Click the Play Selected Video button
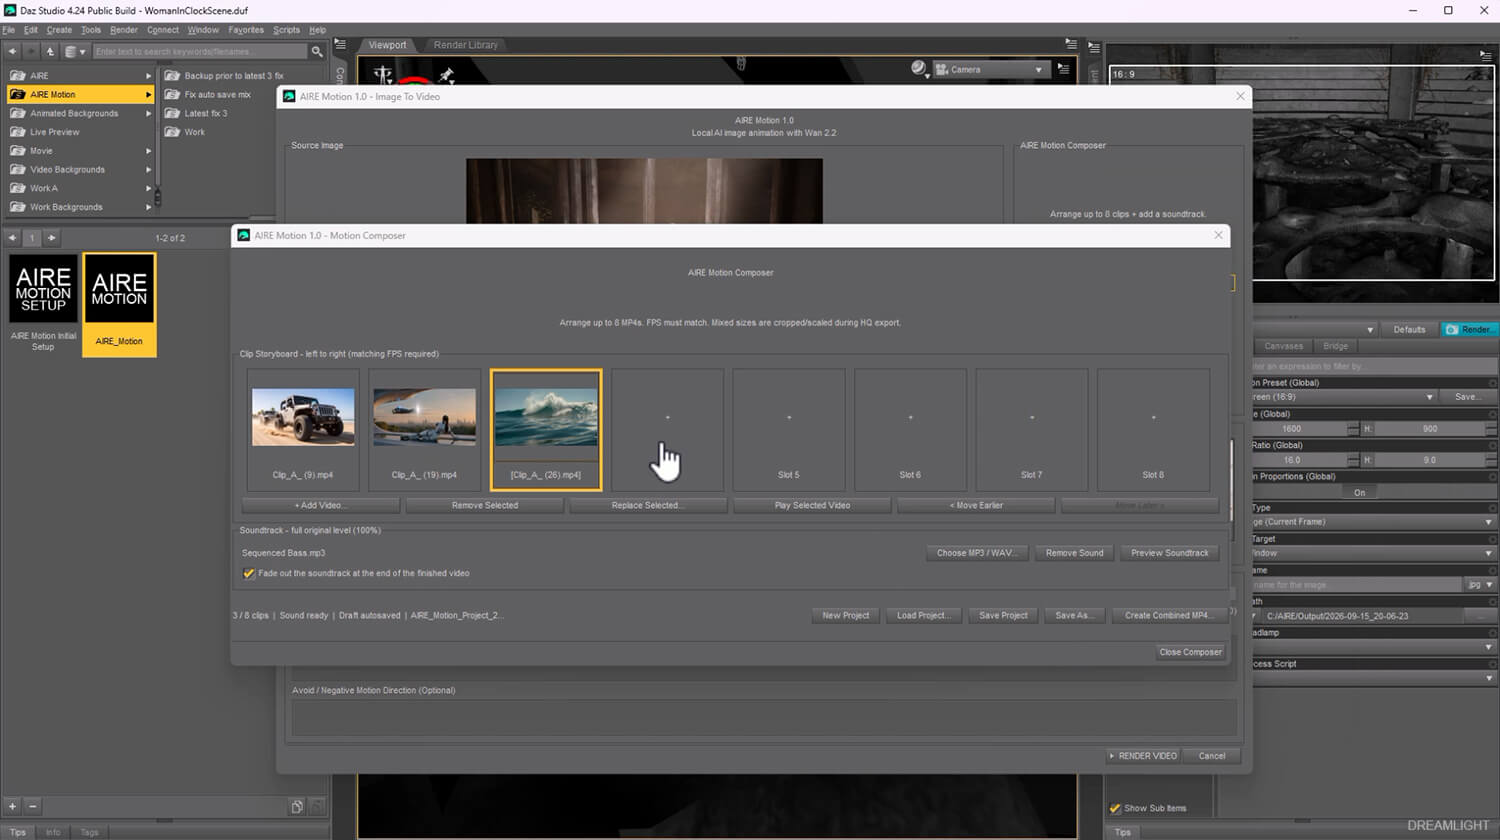 click(812, 506)
